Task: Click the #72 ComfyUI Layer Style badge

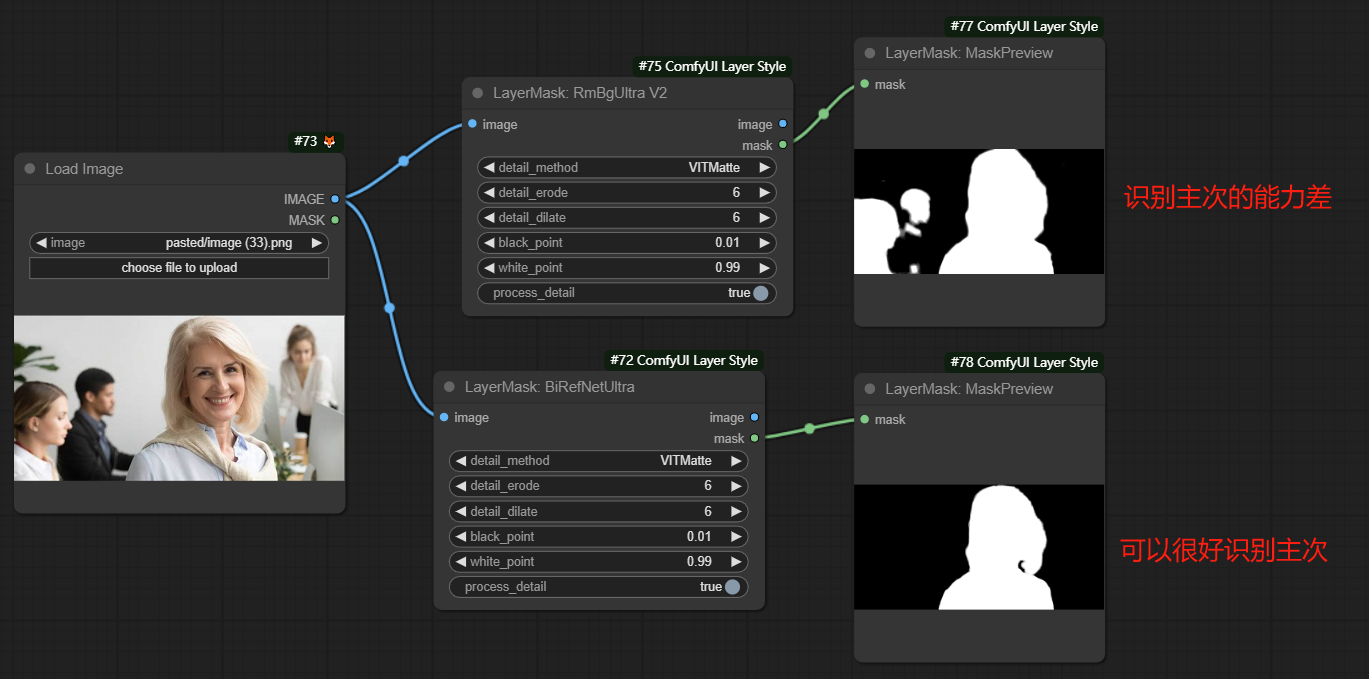Action: pos(683,360)
